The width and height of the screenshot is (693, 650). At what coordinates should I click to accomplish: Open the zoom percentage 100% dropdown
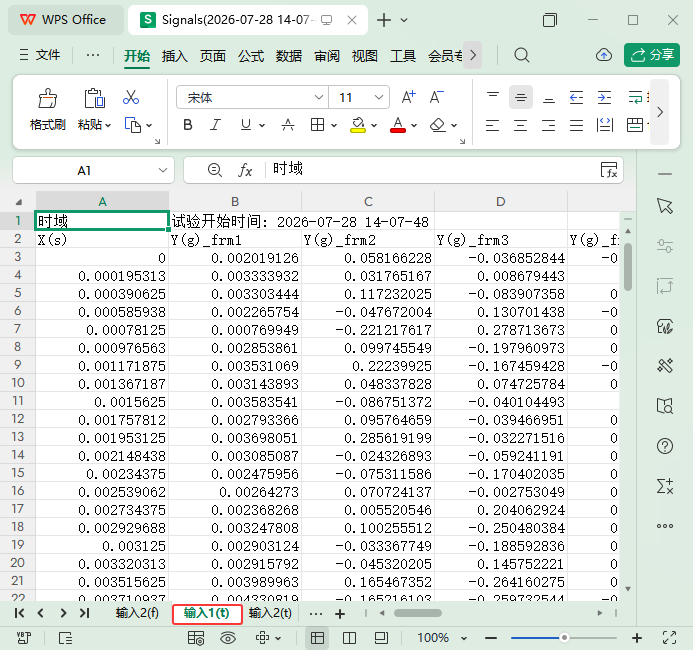464,638
